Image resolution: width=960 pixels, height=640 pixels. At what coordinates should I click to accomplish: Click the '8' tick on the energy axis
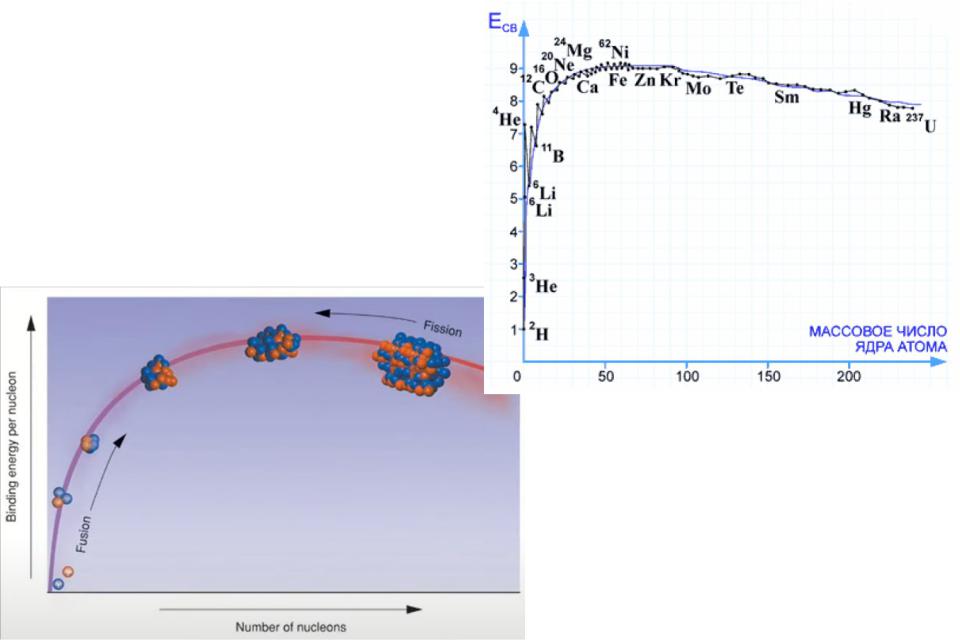tap(514, 101)
